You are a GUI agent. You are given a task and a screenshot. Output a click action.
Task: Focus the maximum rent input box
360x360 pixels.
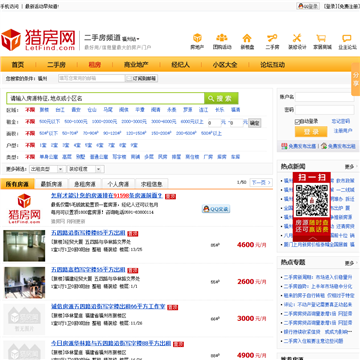[236, 123]
